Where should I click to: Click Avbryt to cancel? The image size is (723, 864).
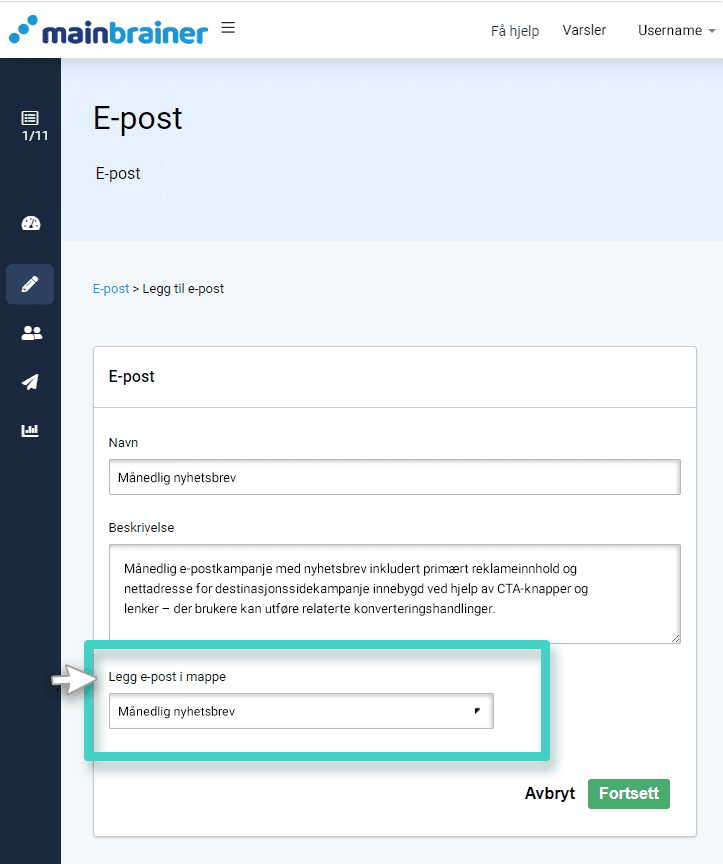(x=550, y=794)
